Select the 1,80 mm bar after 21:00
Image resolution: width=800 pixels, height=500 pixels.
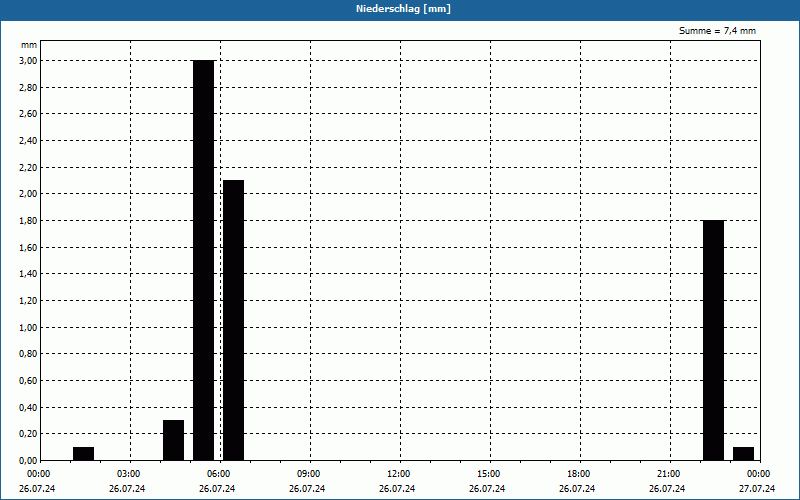coord(713,340)
